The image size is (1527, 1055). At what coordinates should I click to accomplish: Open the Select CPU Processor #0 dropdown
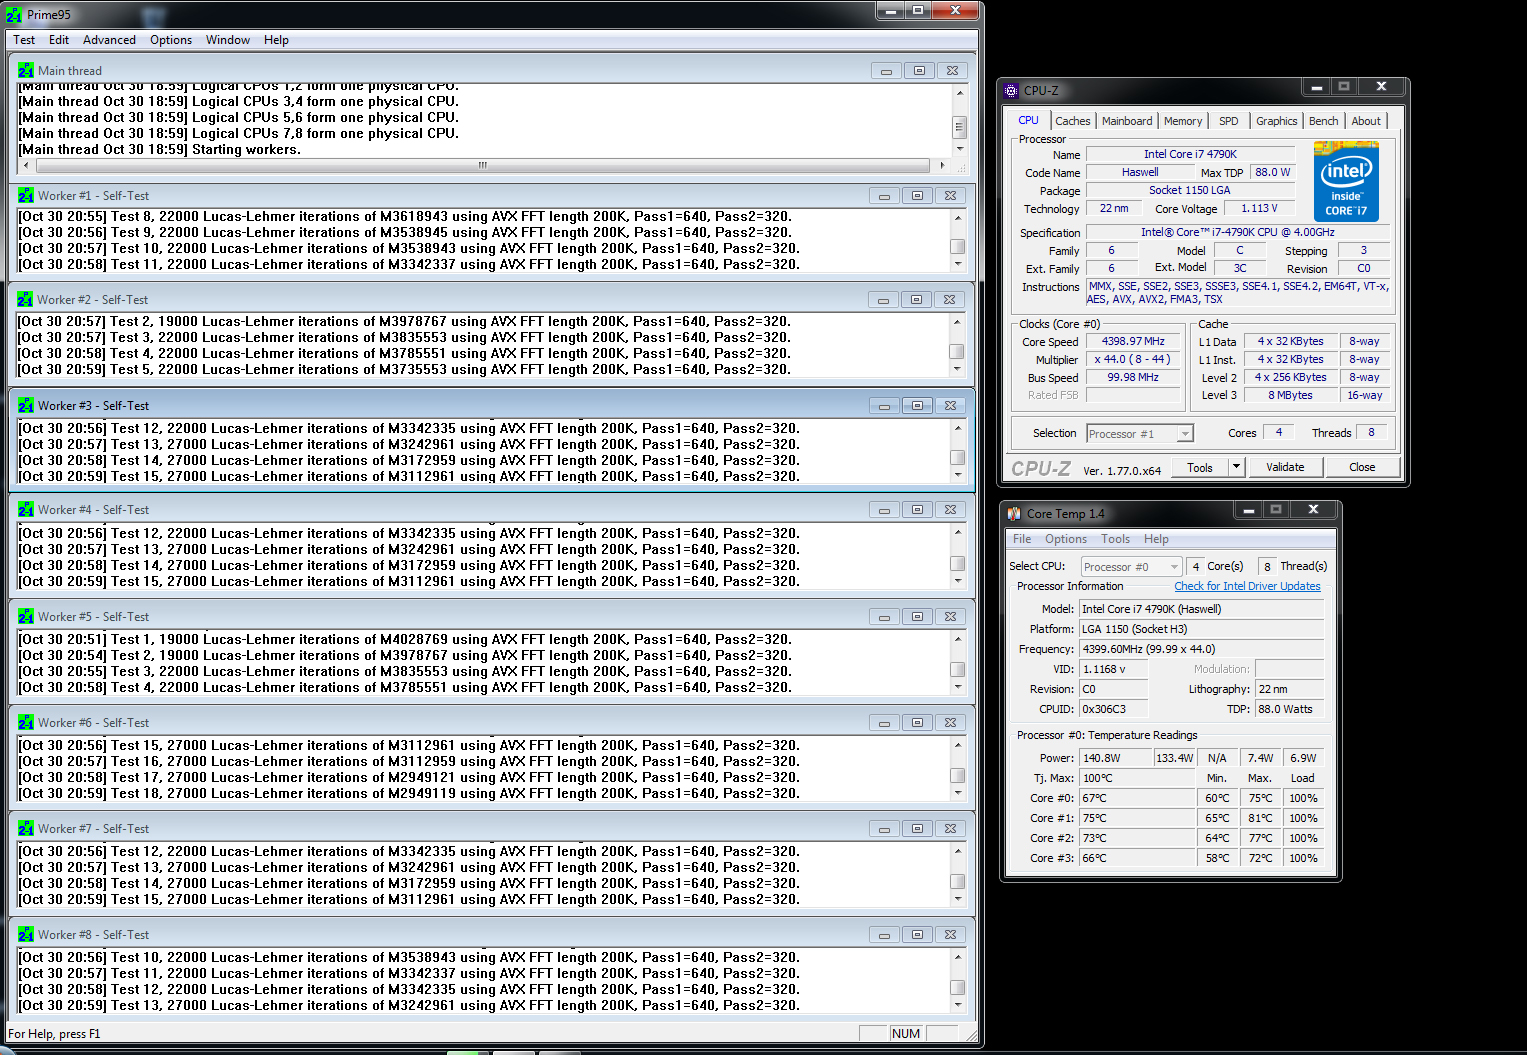coord(1131,567)
